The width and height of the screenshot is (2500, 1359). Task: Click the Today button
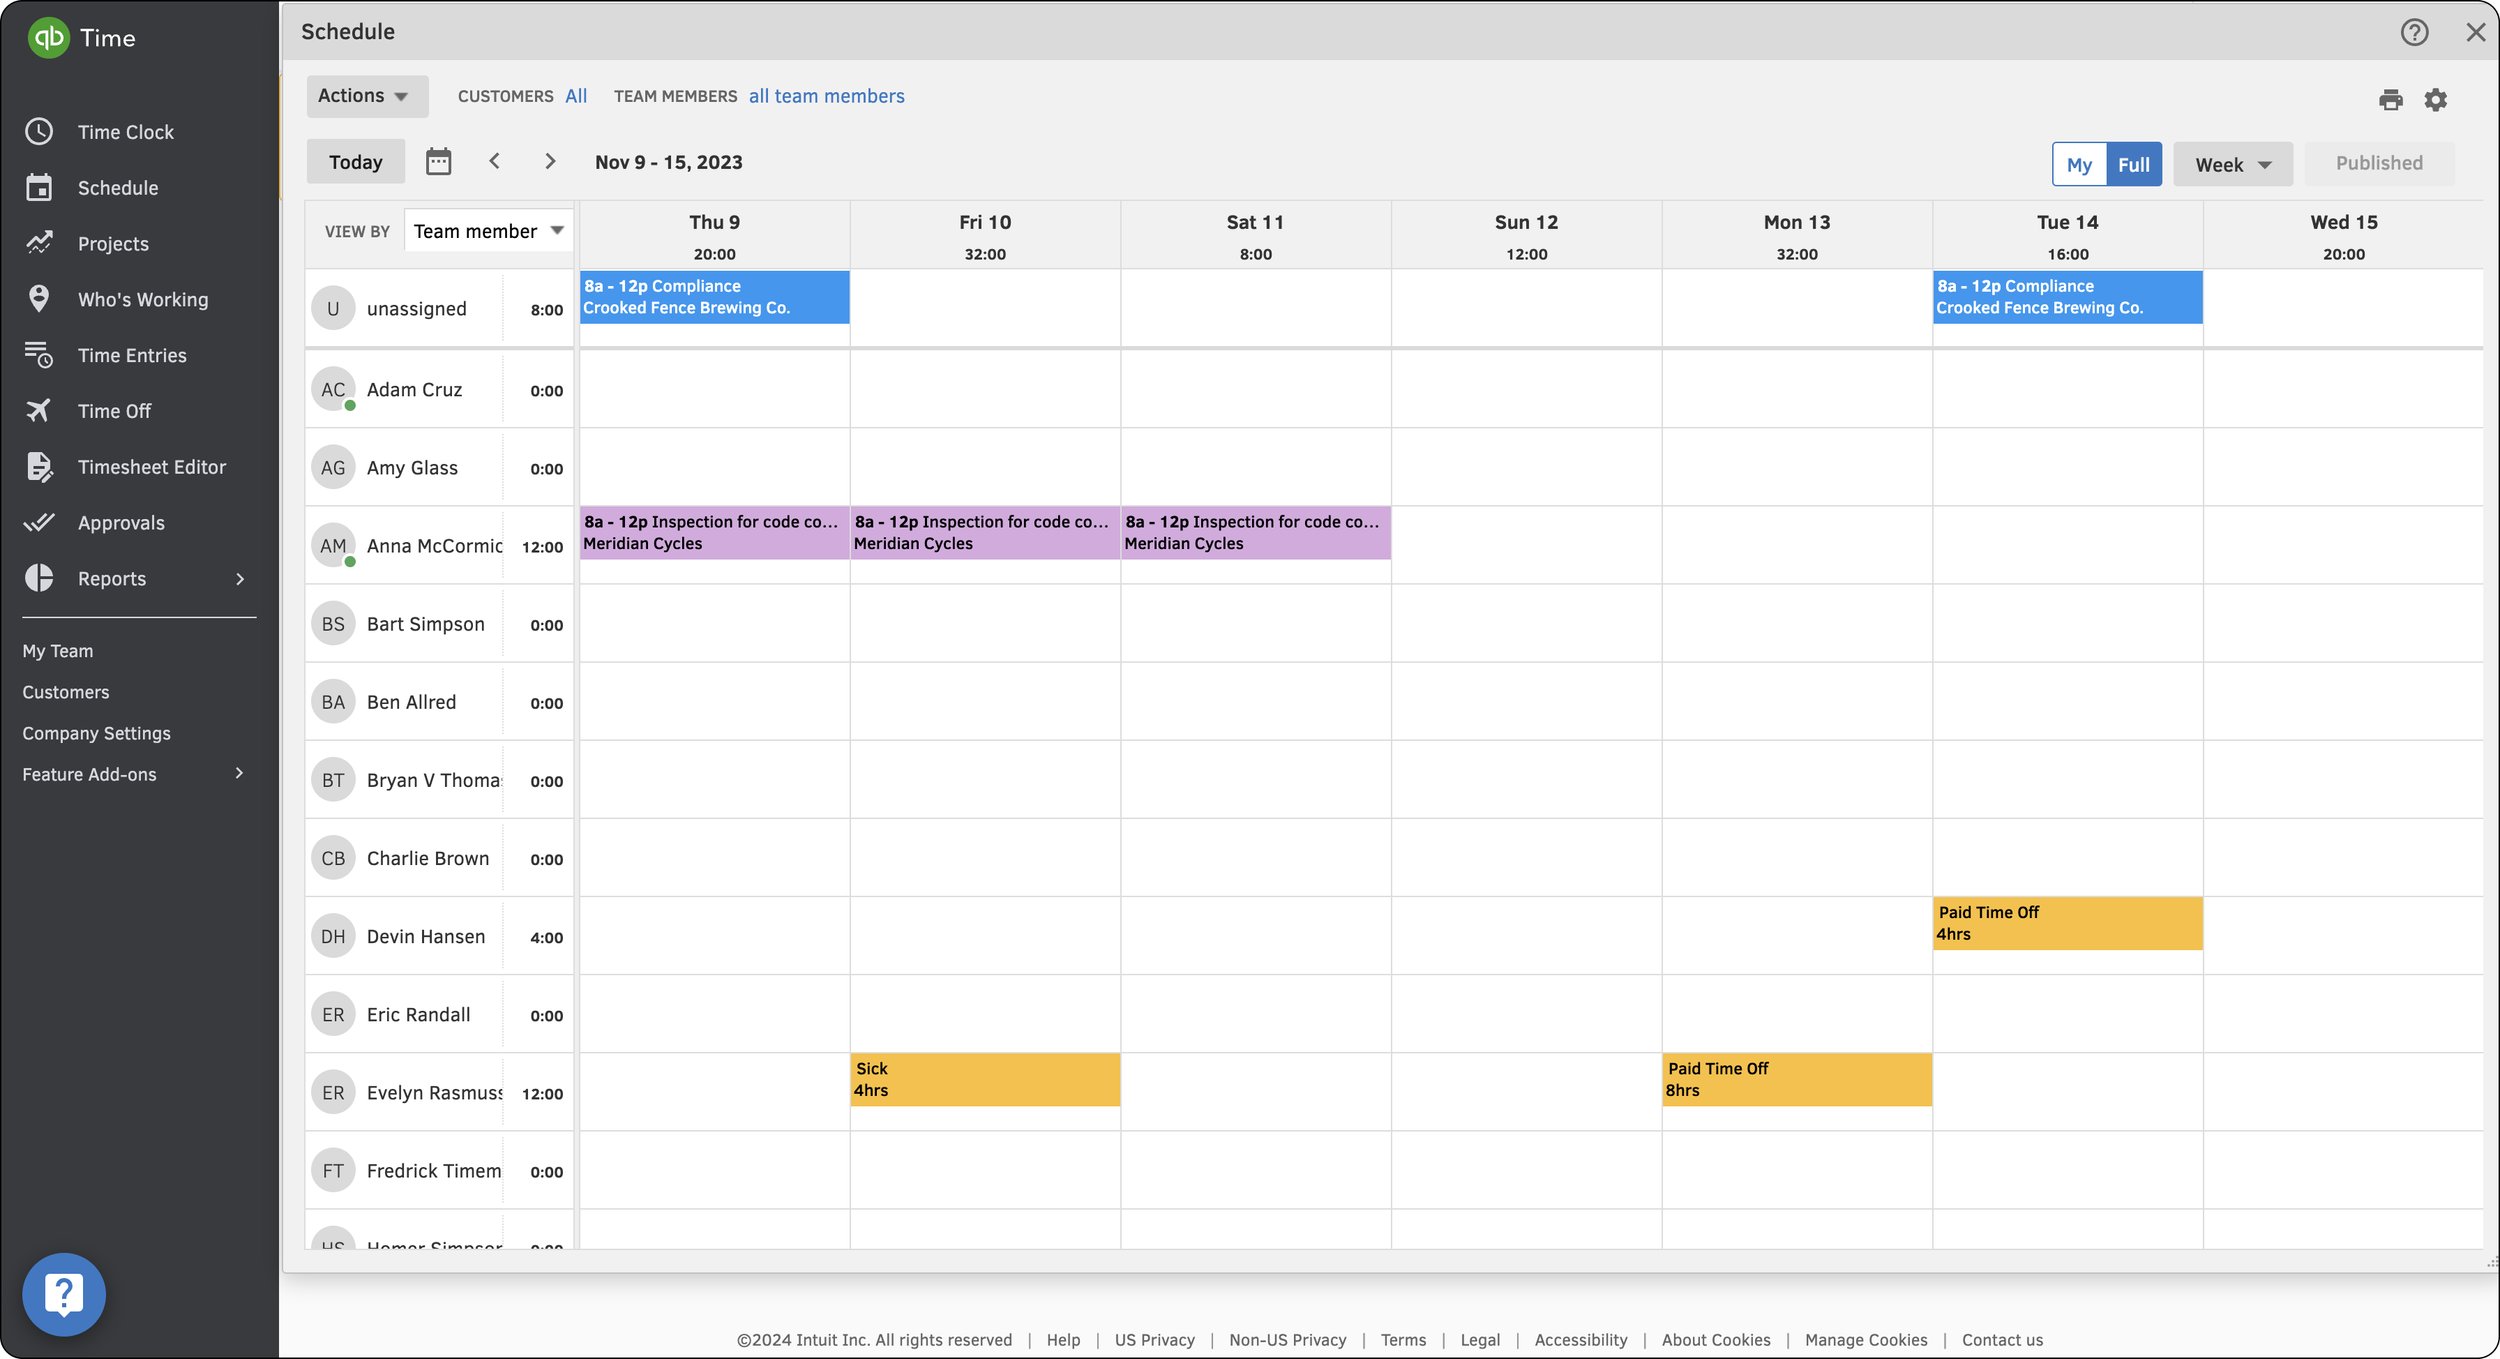point(355,162)
